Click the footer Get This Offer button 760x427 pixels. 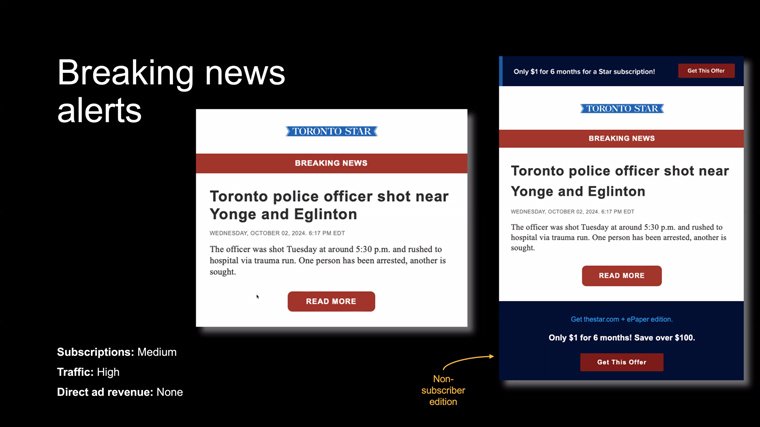621,362
